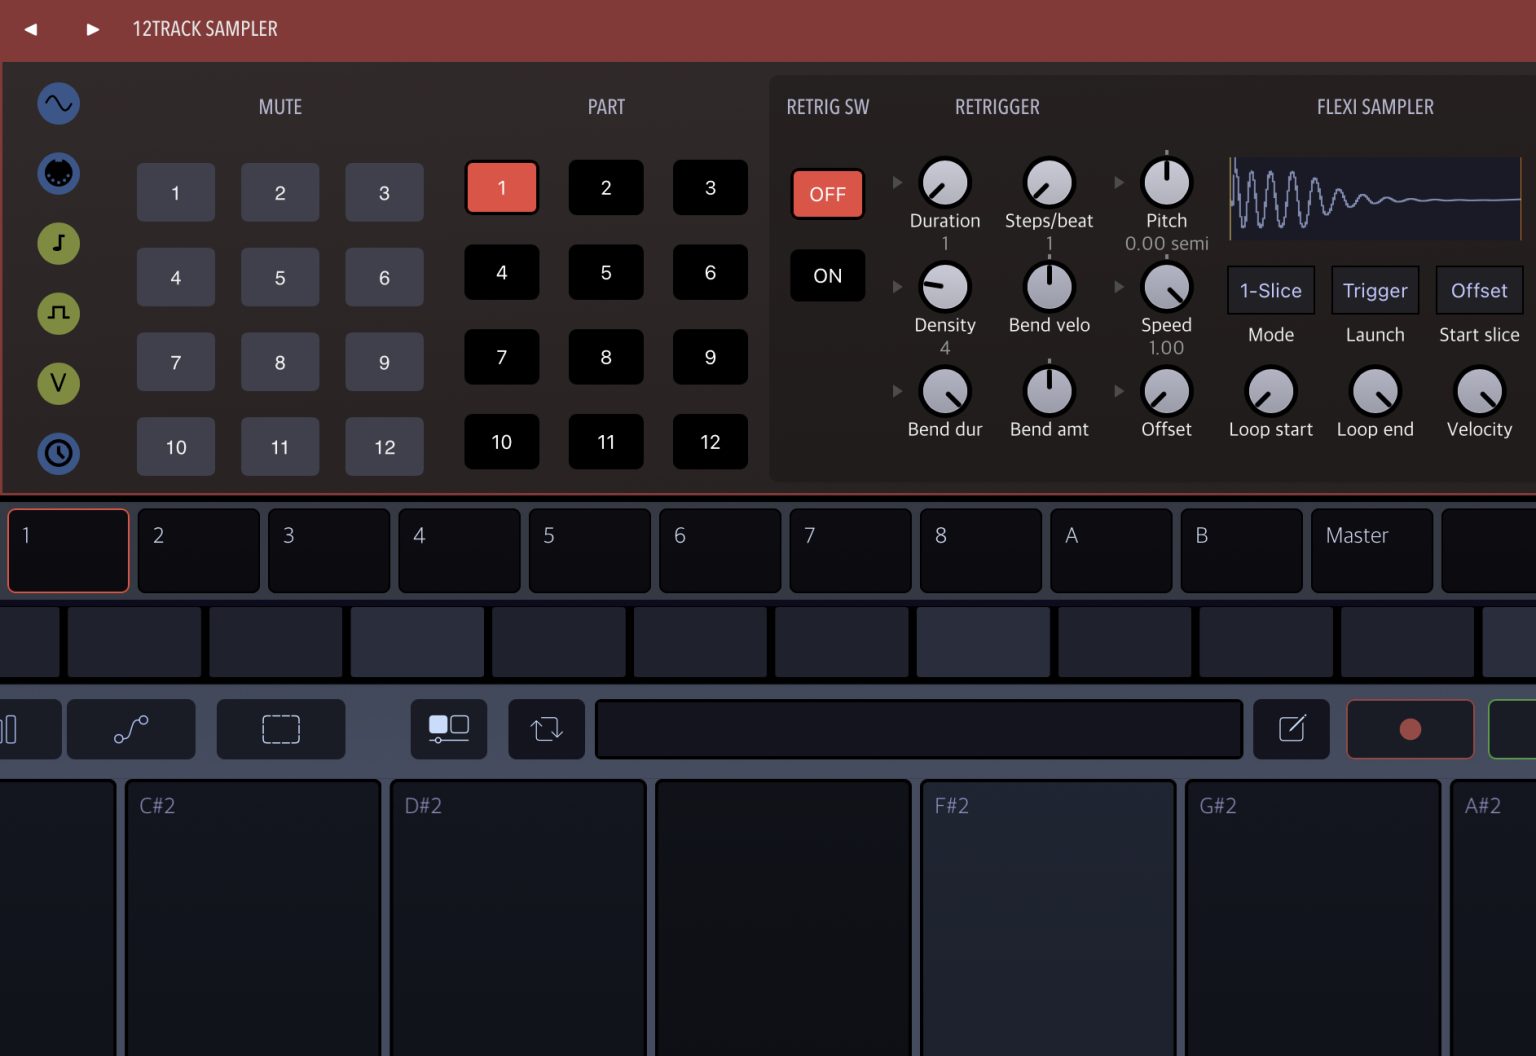
Task: Click the Pitch knob
Action: 1166,183
